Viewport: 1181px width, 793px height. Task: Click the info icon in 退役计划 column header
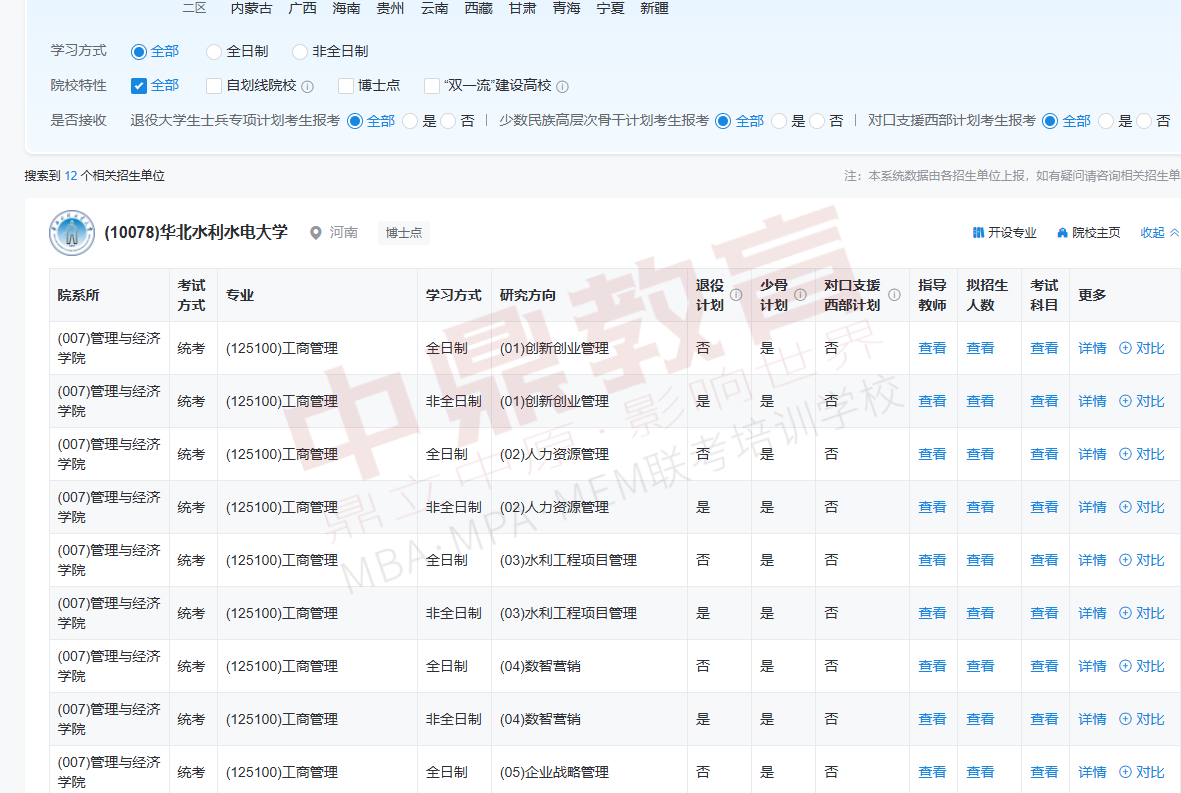736,295
